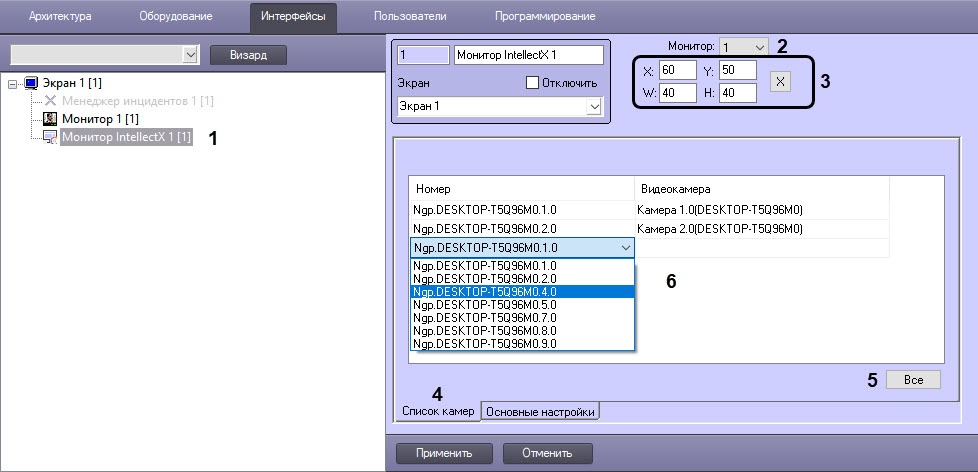Viewport: 978px width, 472px height.
Task: Click the Экран 1 monitor icon in tree
Action: click(29, 83)
